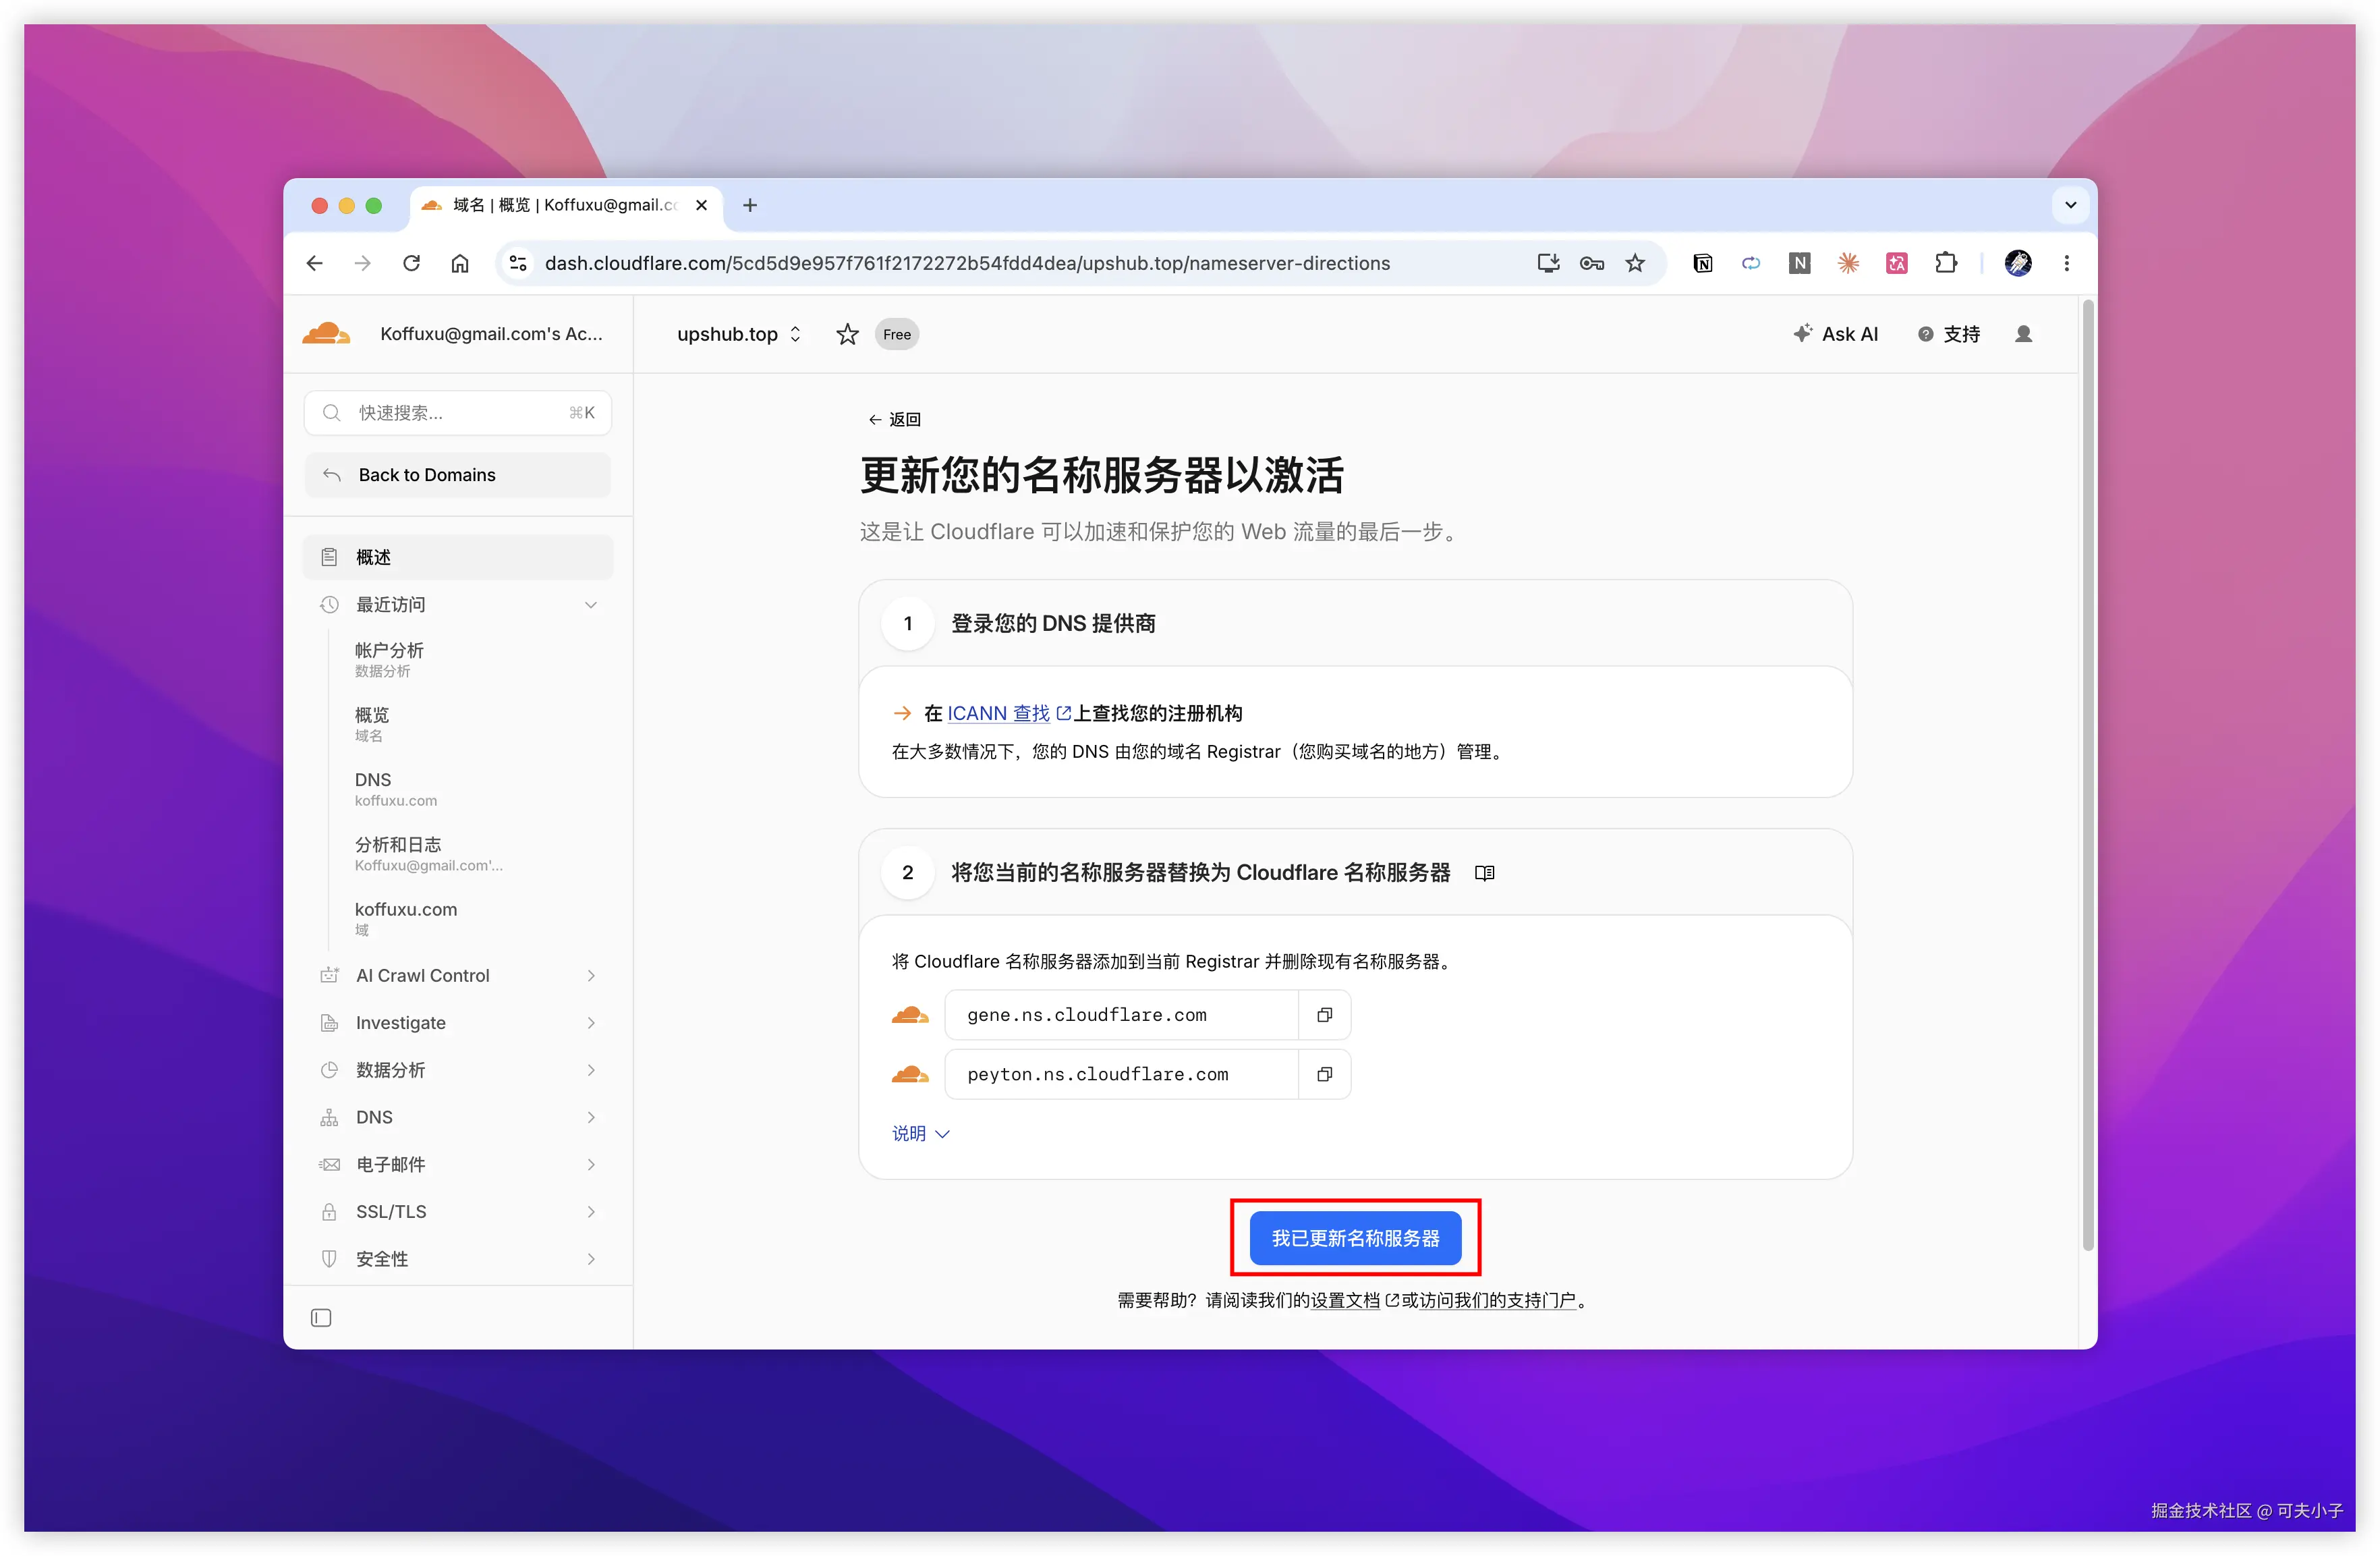This screenshot has width=2380, height=1556.
Task: Click the page vertical scrollbar
Action: [x=2088, y=775]
